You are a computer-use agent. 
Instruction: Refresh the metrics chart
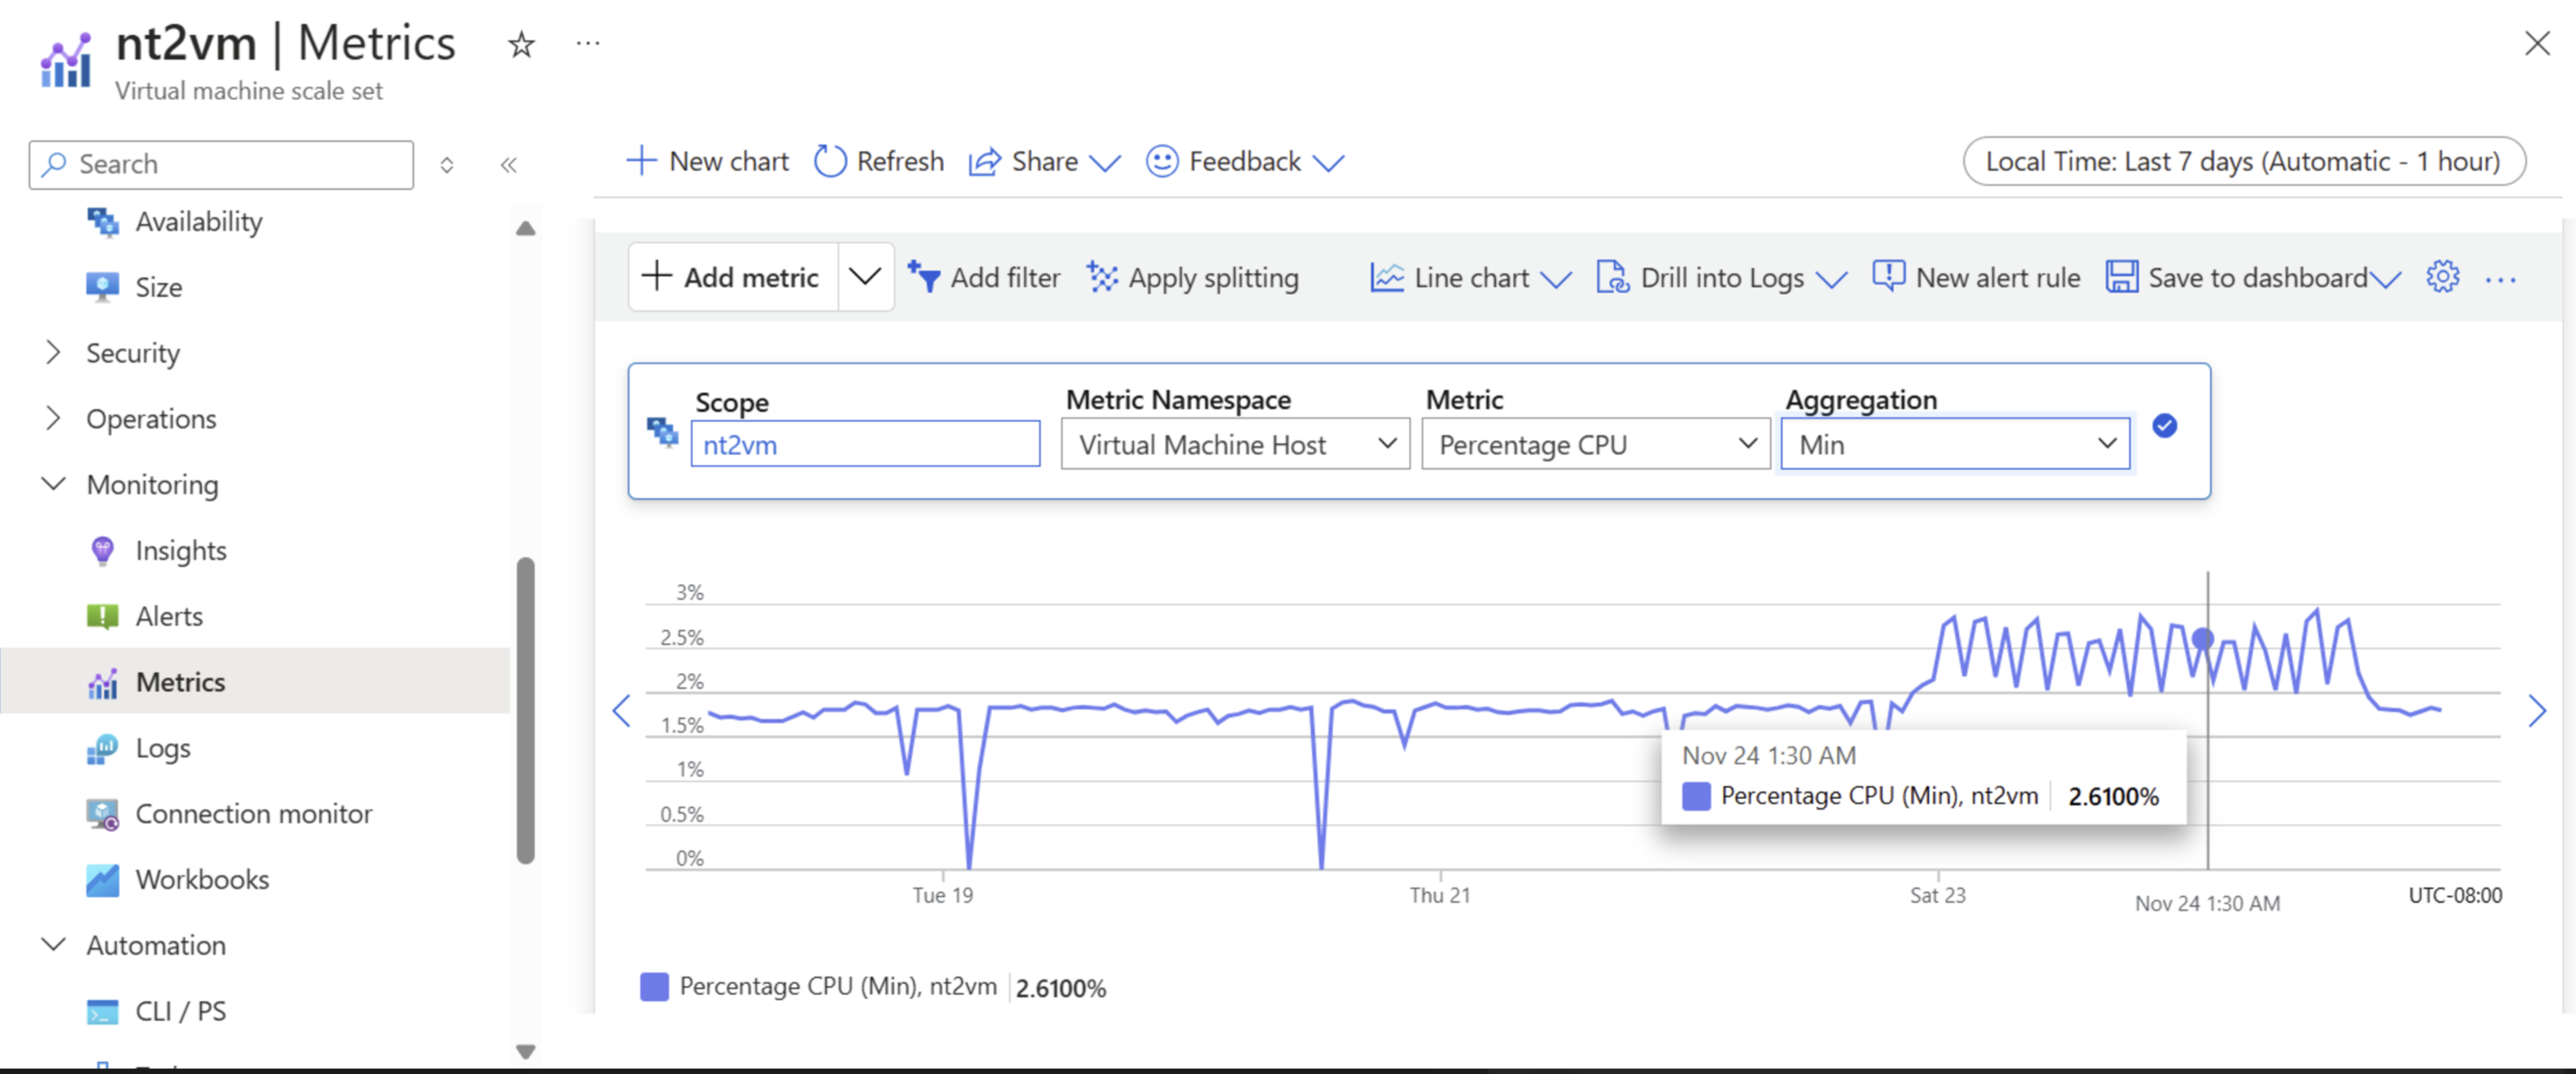point(878,161)
